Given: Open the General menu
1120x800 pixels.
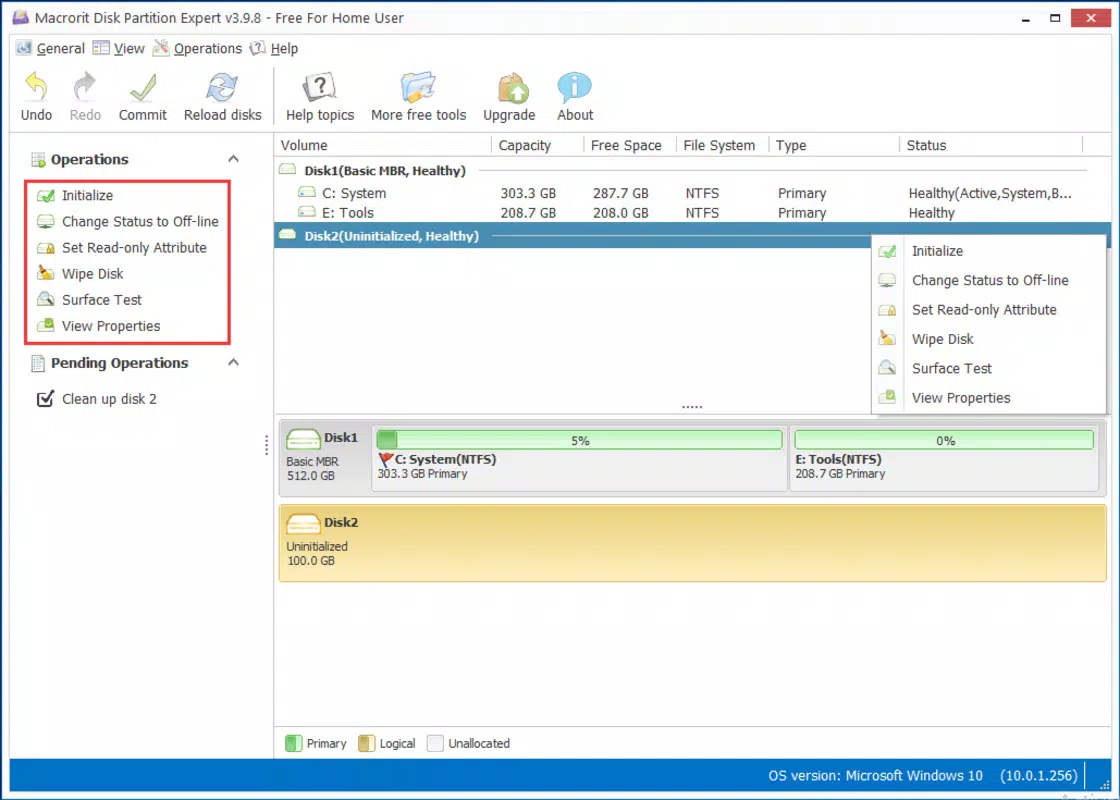Looking at the screenshot, I should (x=50, y=49).
